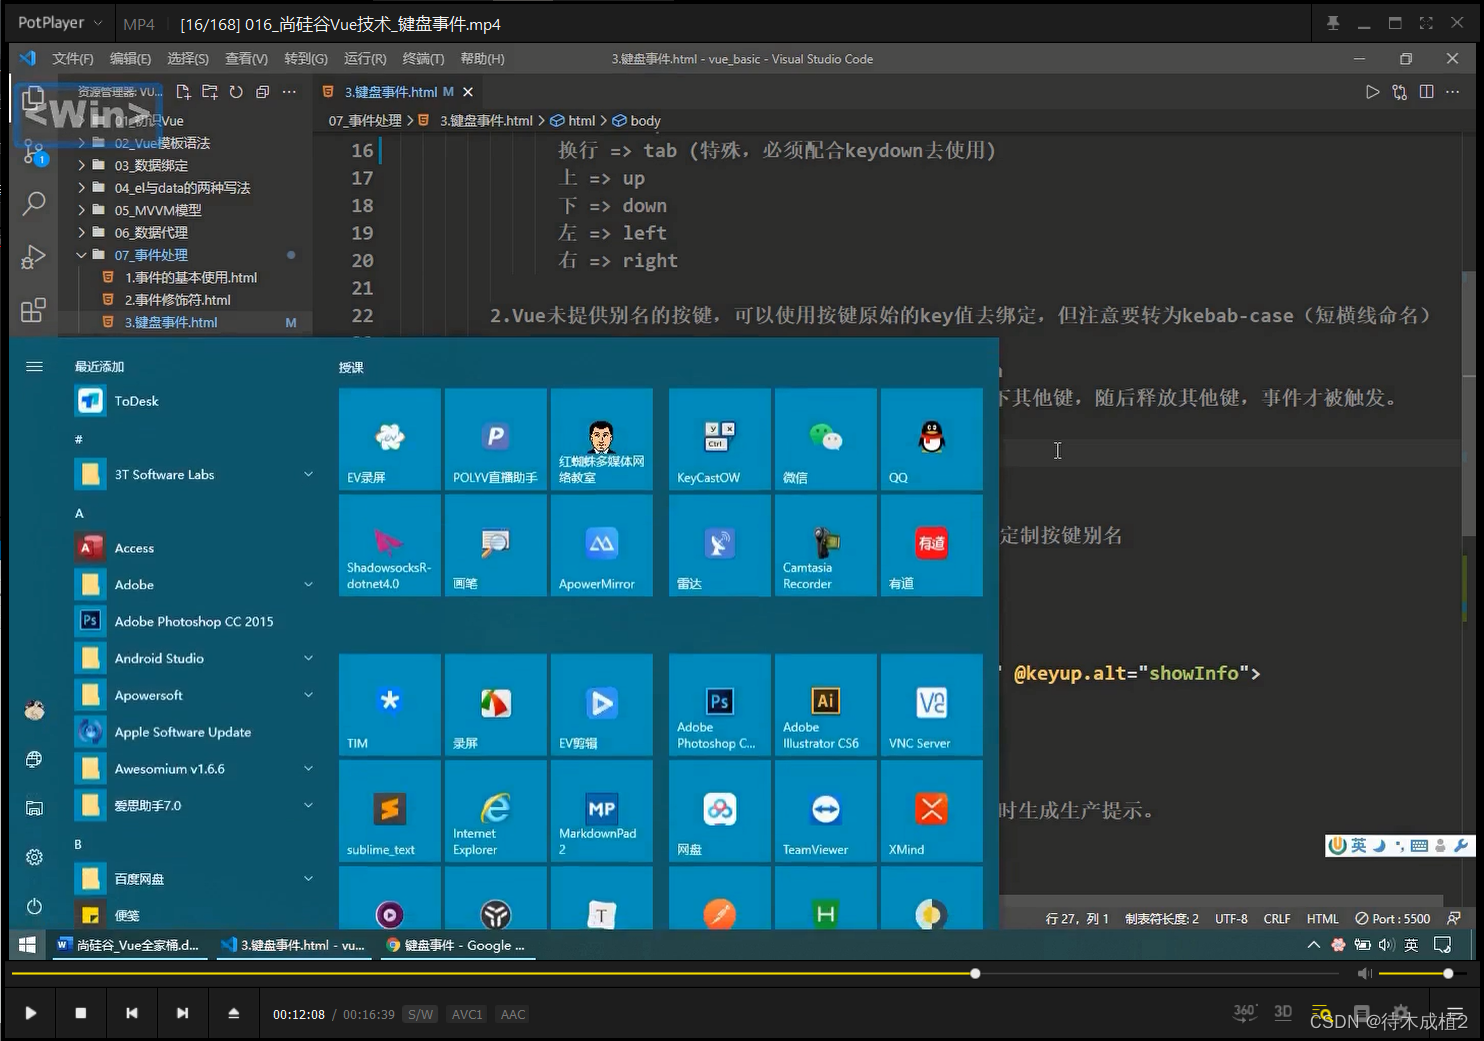This screenshot has height=1041, width=1484.
Task: Click the hamburger expand icon in Start menu
Action: (x=34, y=367)
